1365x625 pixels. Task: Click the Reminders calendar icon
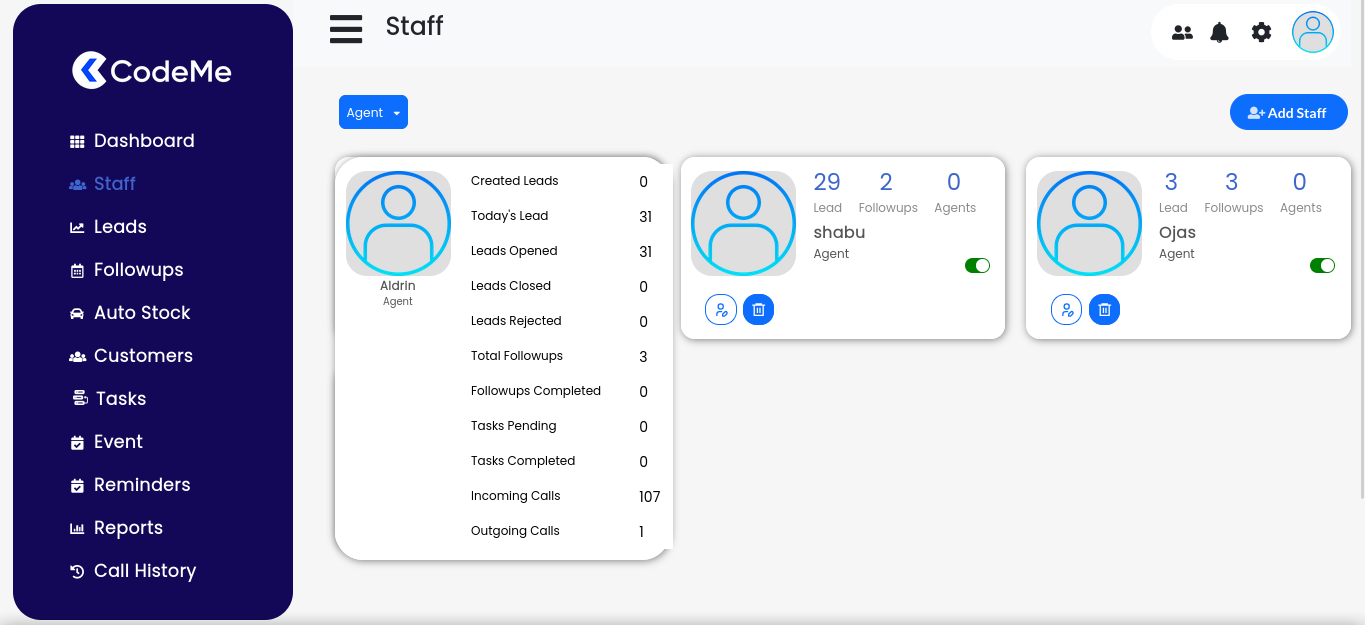pos(77,486)
